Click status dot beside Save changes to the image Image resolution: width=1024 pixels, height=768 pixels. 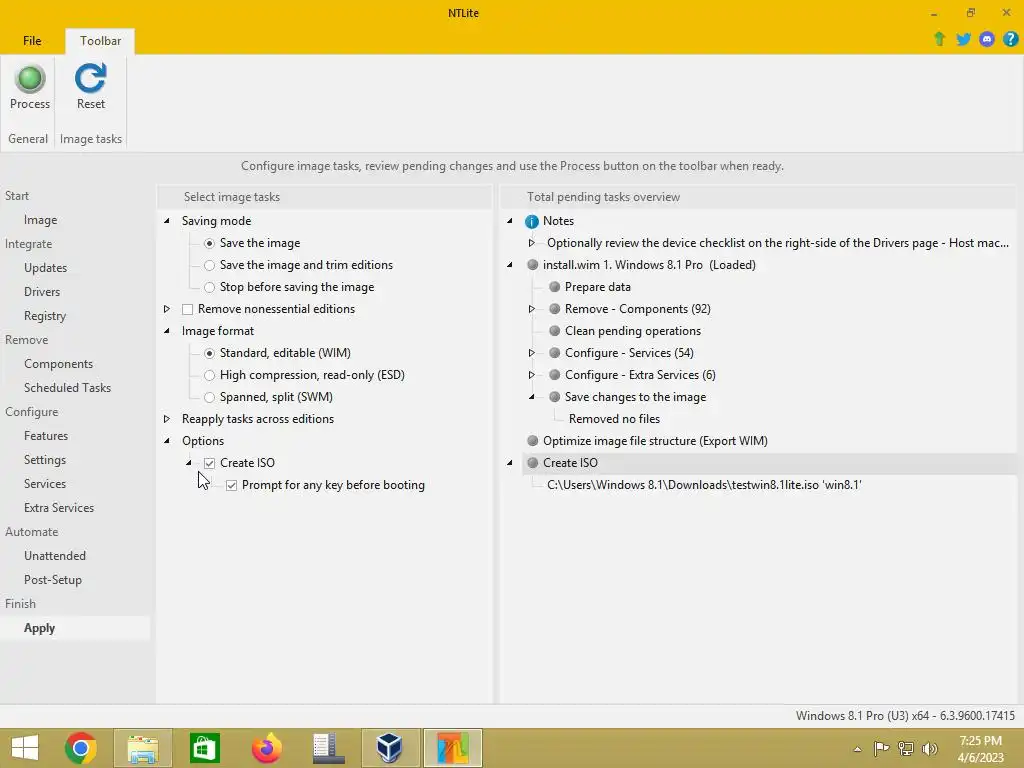click(554, 396)
